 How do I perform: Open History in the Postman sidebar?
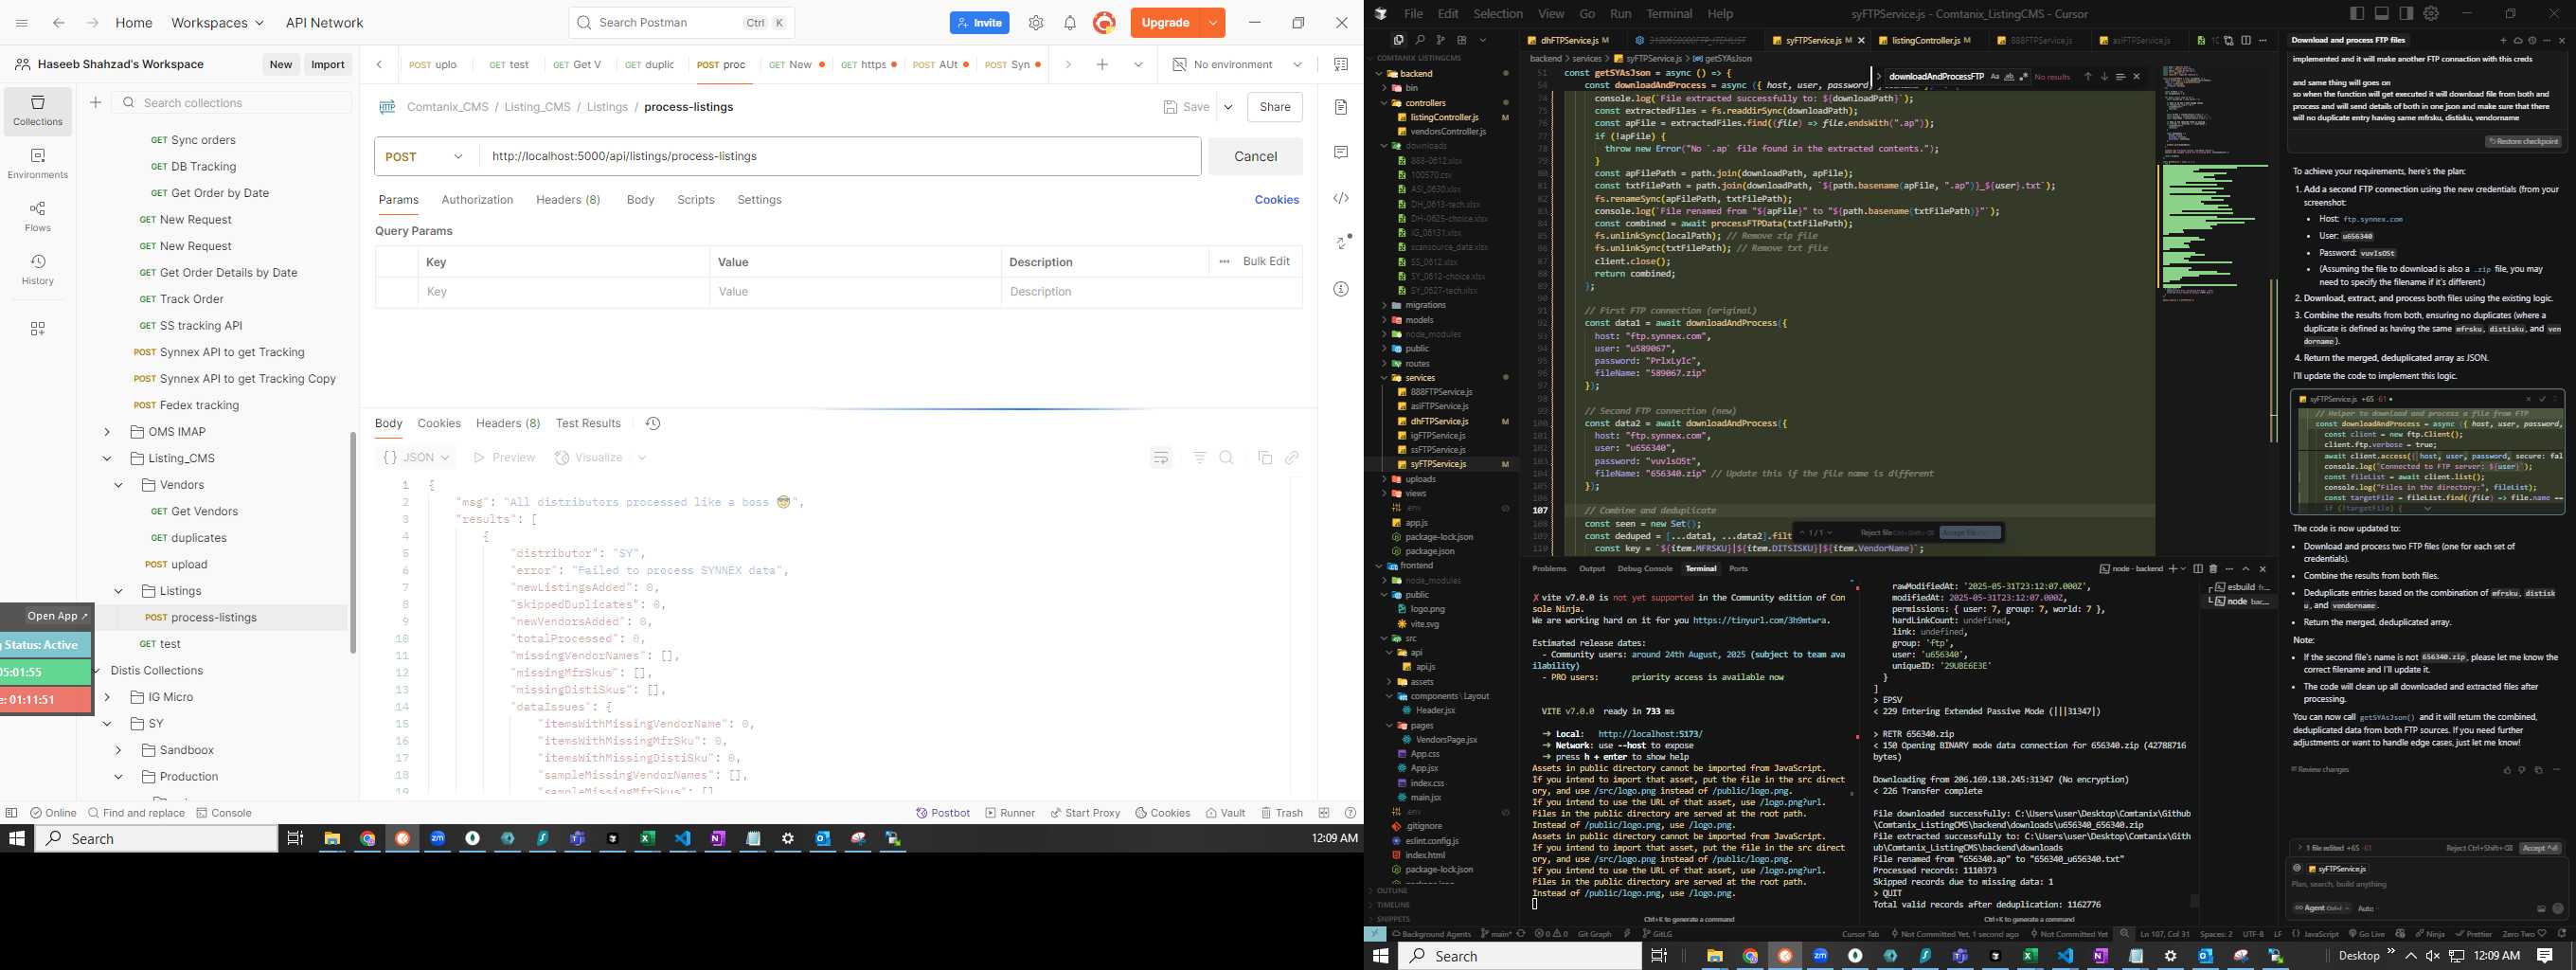point(38,270)
